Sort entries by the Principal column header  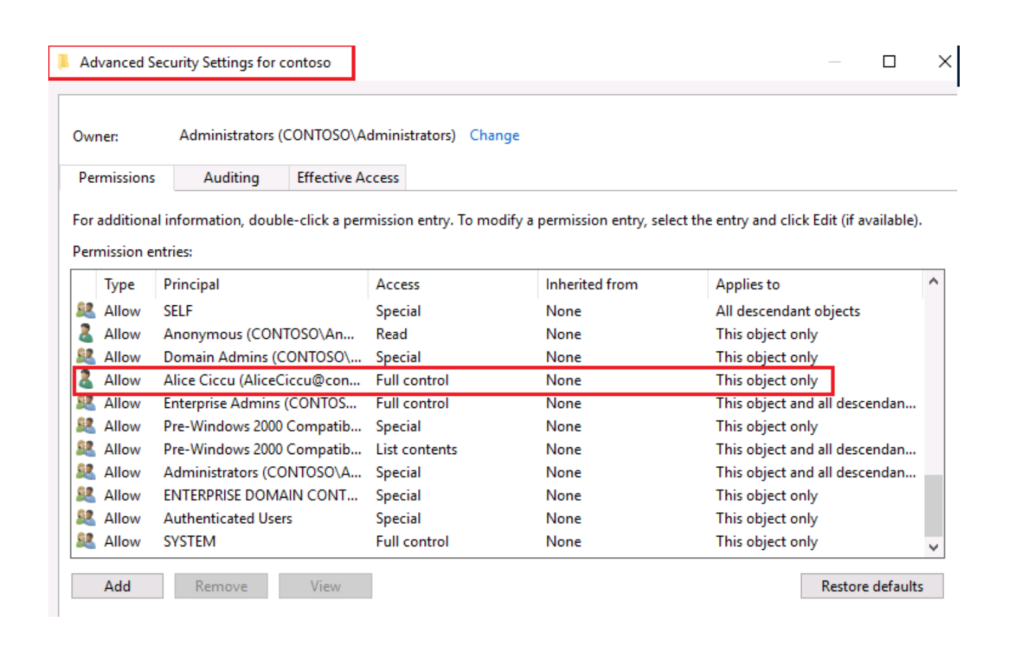[191, 284]
